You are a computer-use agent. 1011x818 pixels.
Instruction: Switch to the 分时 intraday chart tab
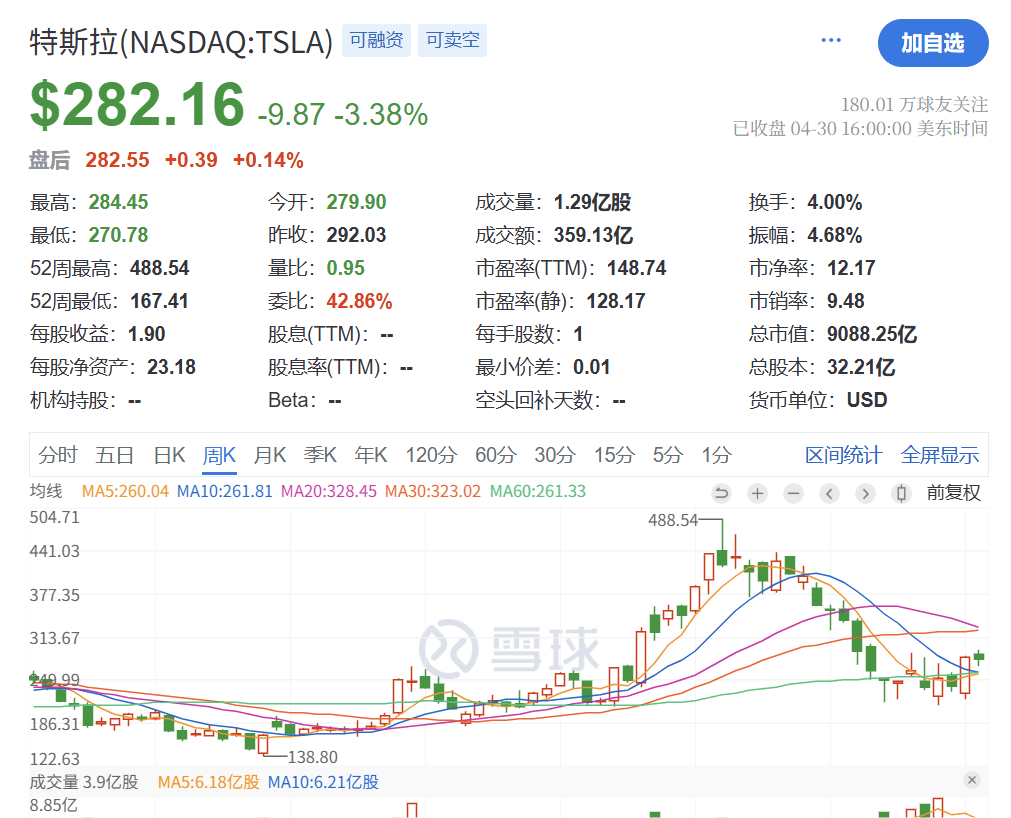pos(57,455)
